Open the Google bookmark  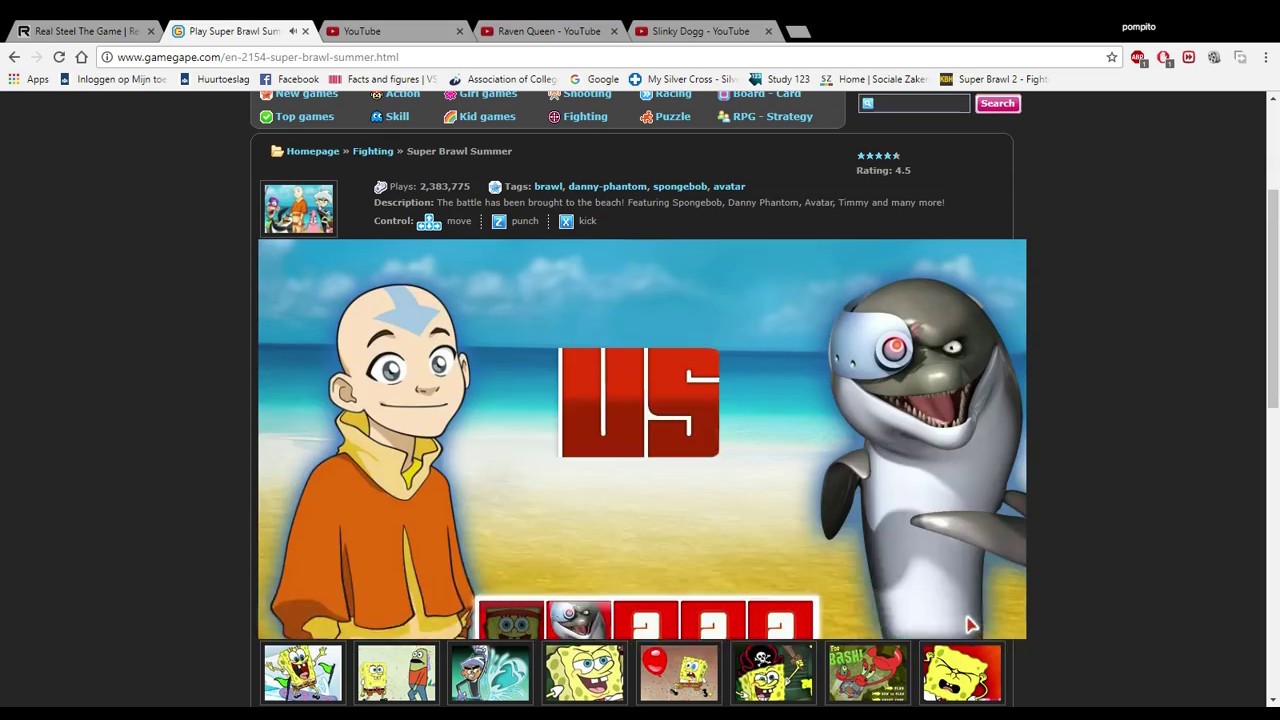594,79
